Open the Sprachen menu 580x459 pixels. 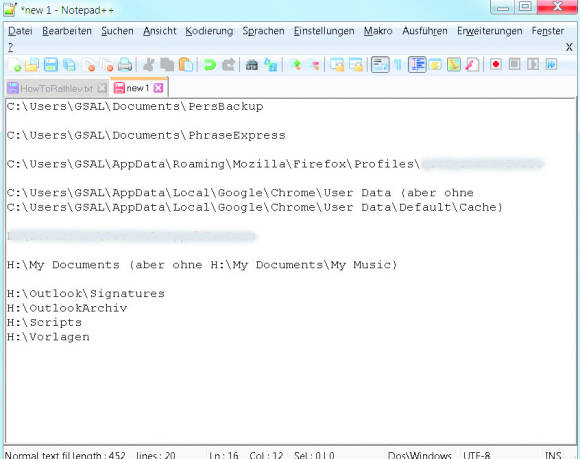pyautogui.click(x=263, y=31)
